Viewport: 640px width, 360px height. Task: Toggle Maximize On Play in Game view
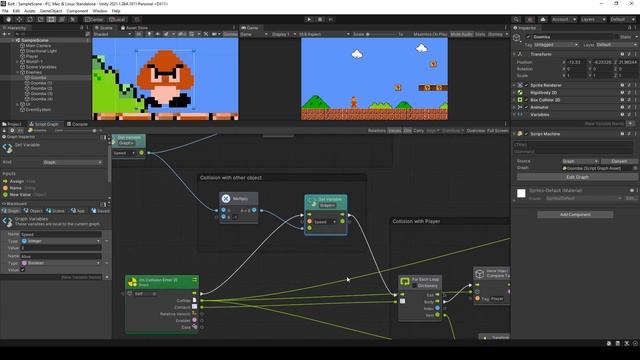pyautogui.click(x=430, y=34)
